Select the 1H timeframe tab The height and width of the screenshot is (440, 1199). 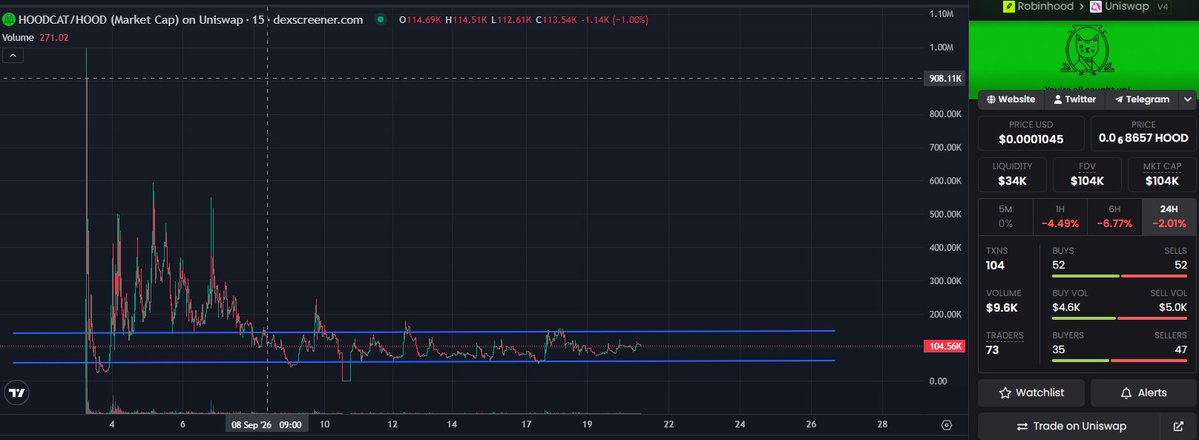coord(1060,217)
